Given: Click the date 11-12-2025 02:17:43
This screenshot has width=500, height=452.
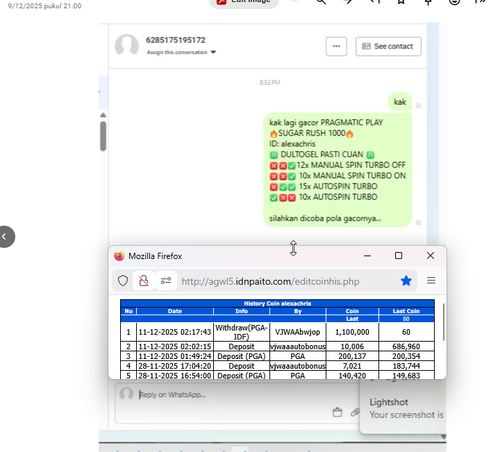Looking at the screenshot, I should coord(175,332).
